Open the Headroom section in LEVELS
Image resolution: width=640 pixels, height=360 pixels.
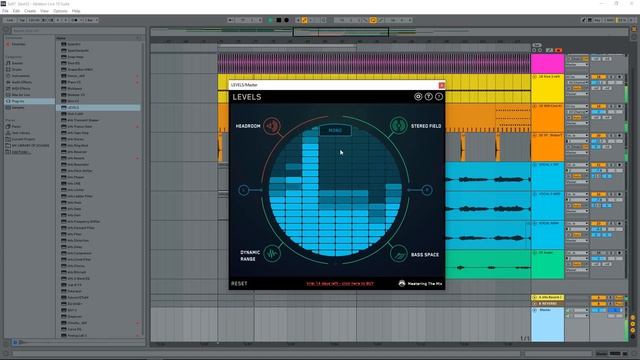272,126
